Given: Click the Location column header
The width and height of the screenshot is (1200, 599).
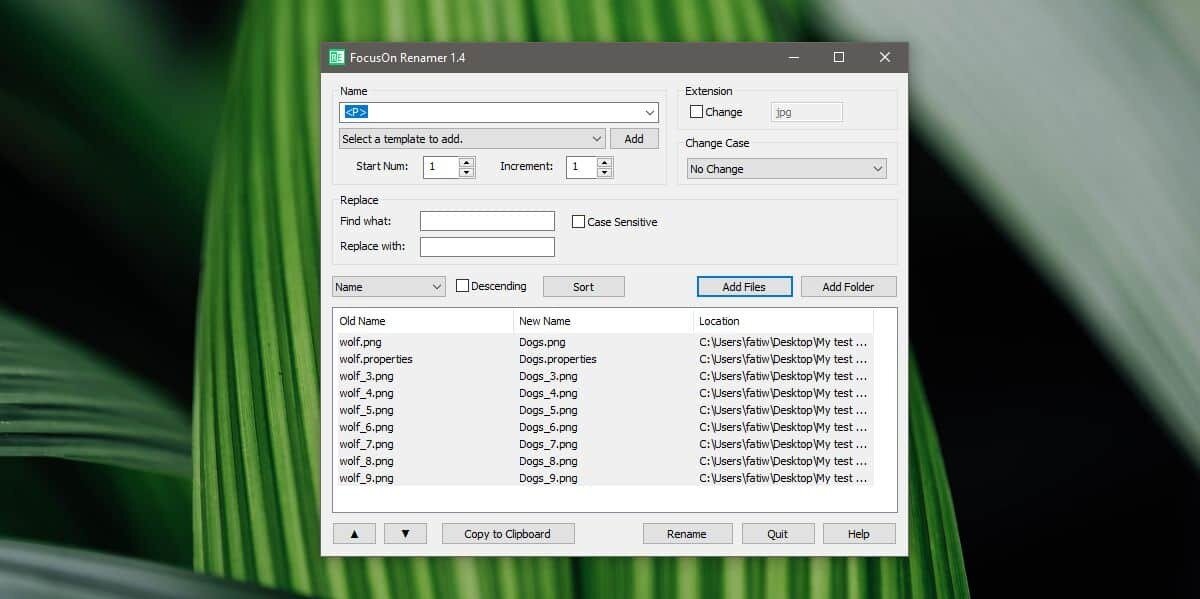Looking at the screenshot, I should point(782,321).
